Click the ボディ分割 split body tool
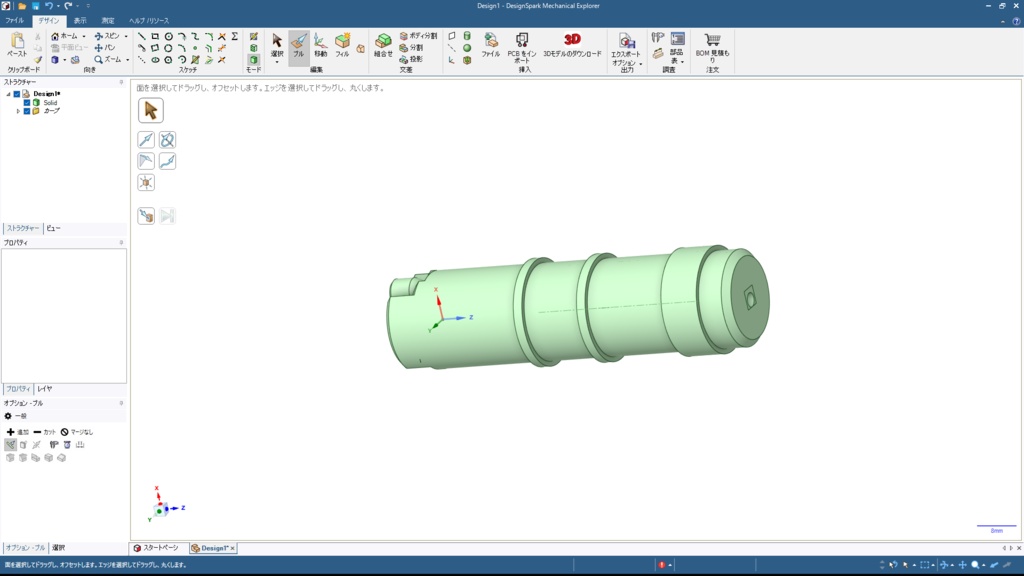Screen dimensions: 1024x576 click(418, 36)
